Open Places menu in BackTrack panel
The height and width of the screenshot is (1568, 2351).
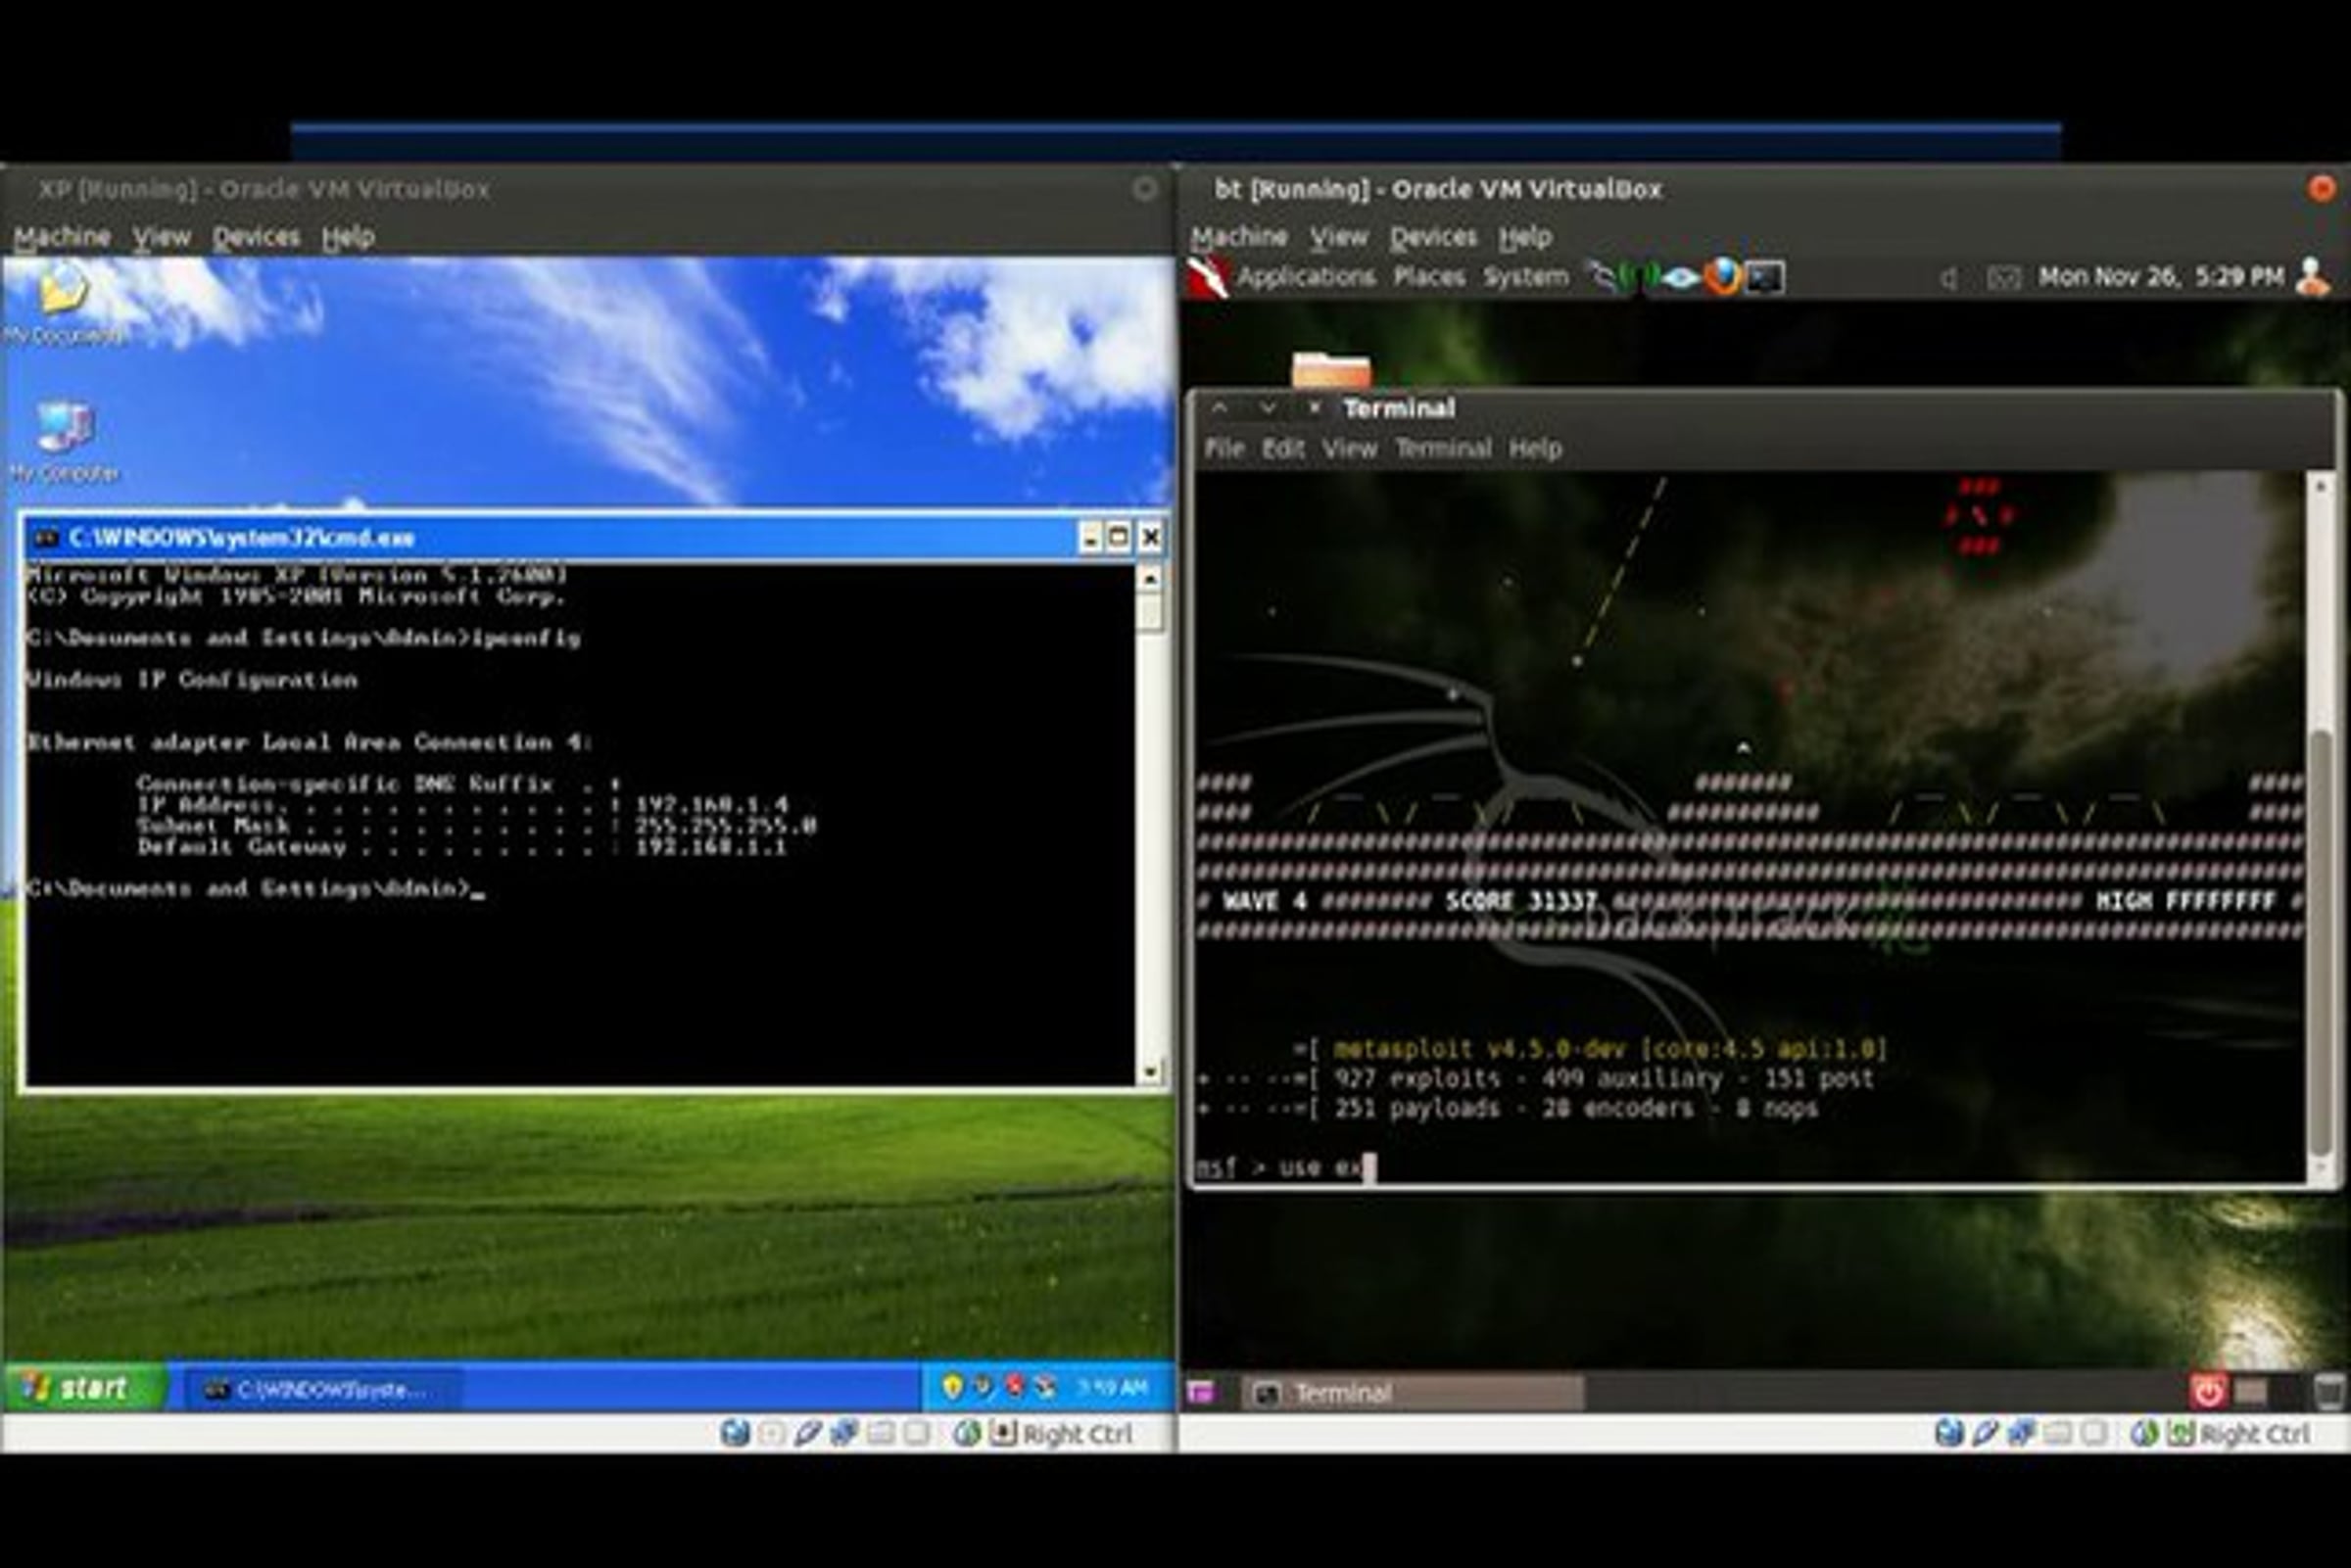[1429, 277]
